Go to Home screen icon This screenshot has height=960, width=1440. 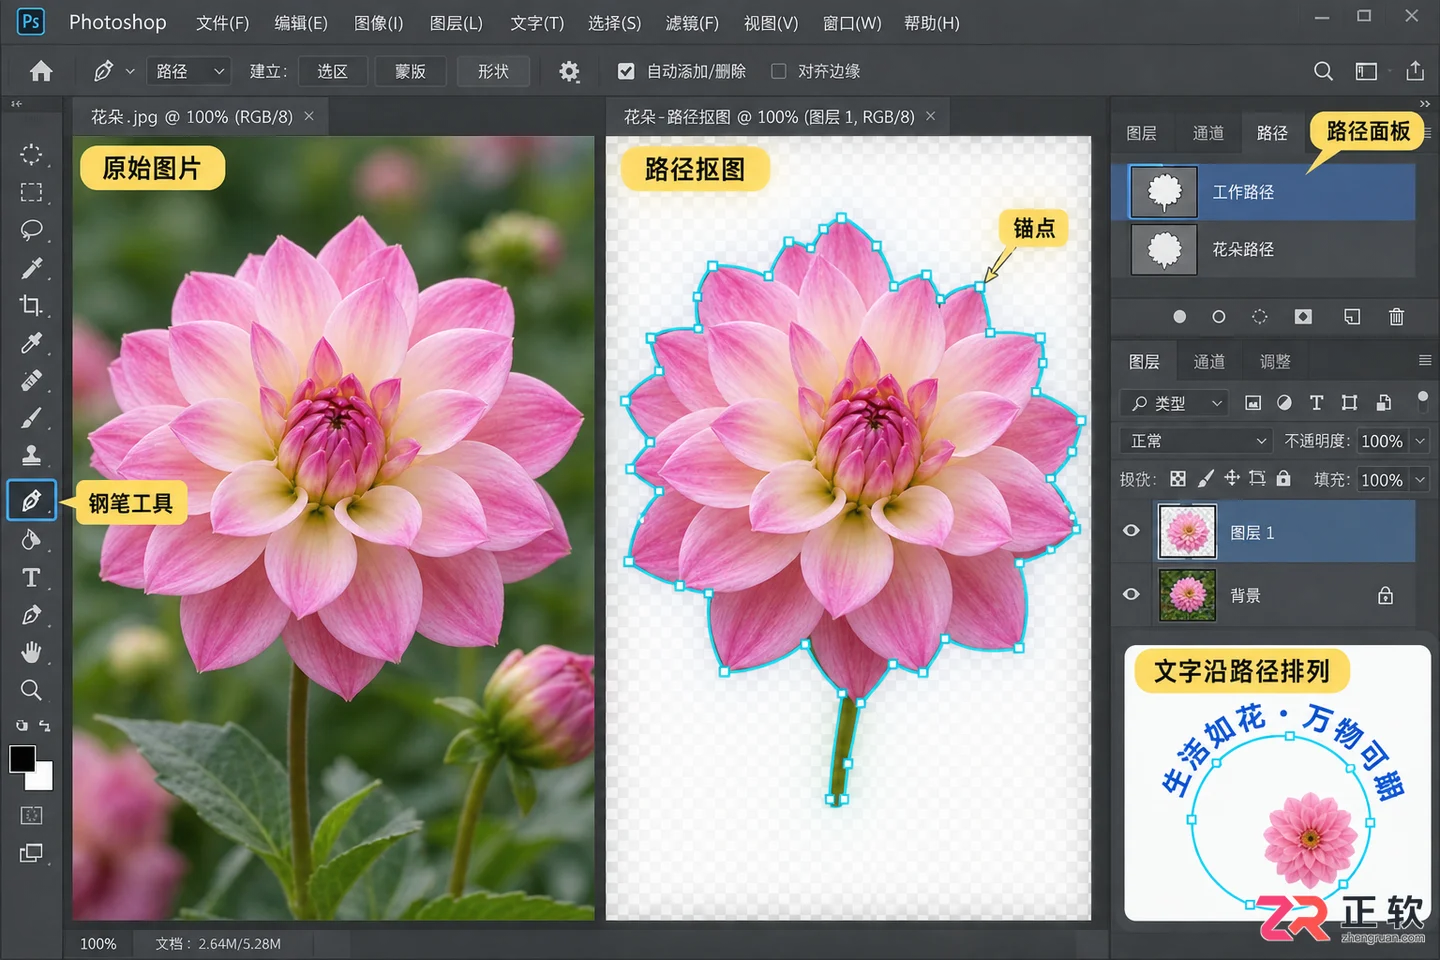tap(41, 71)
